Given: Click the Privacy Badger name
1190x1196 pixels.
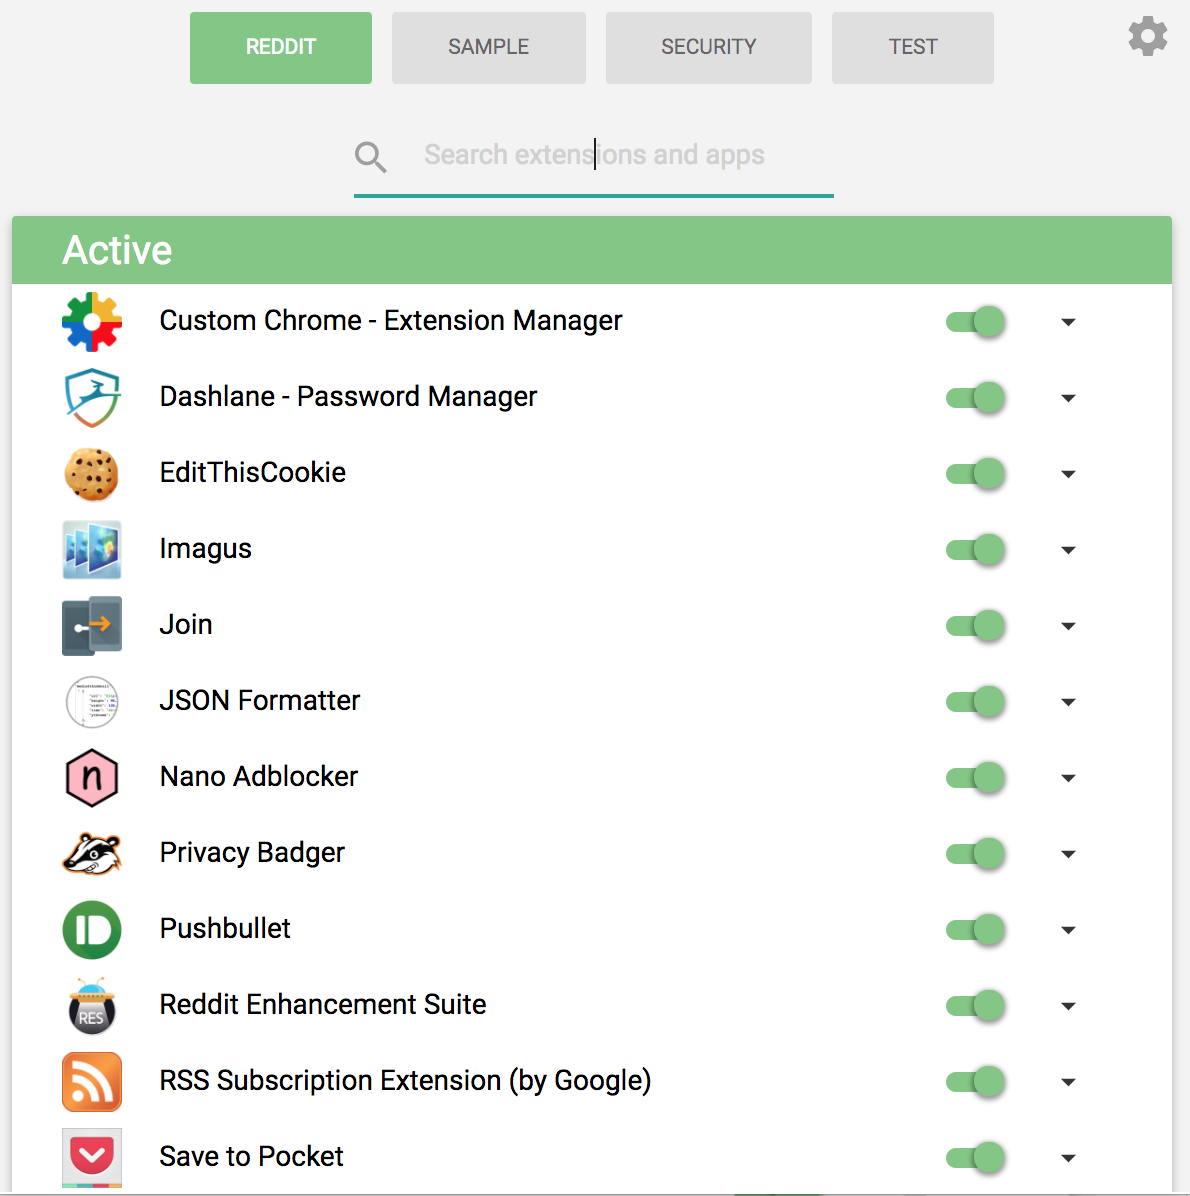Looking at the screenshot, I should 252,853.
